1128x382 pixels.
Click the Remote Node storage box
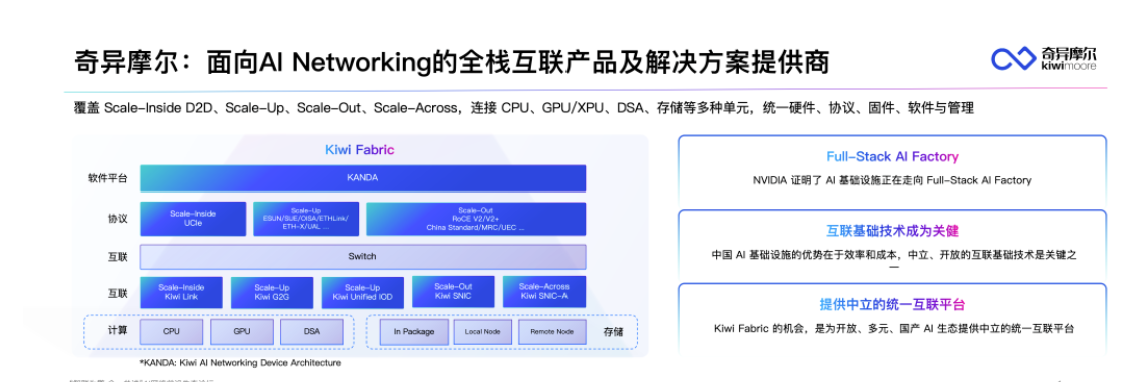click(x=552, y=332)
